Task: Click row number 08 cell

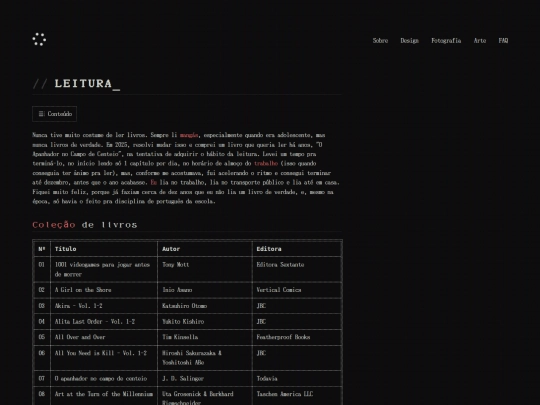Action: 42,396
